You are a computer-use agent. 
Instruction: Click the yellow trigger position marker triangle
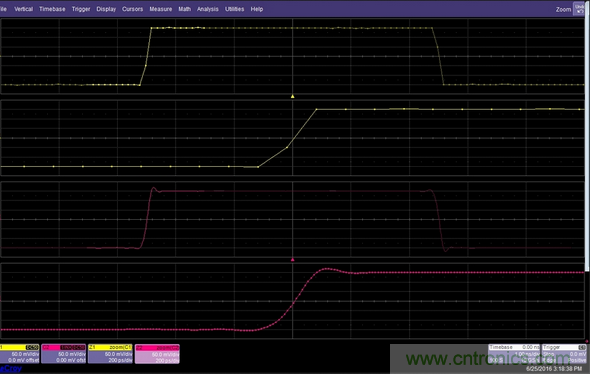pyautogui.click(x=292, y=96)
